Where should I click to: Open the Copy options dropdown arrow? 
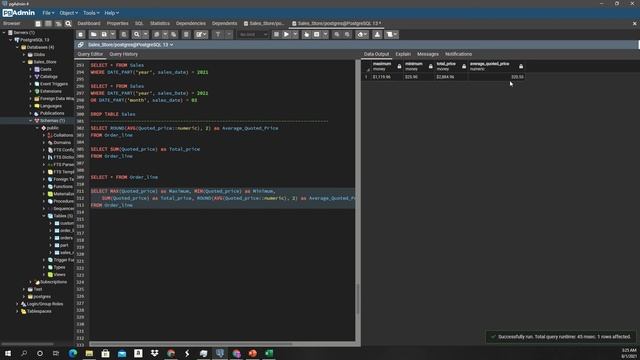[165, 35]
